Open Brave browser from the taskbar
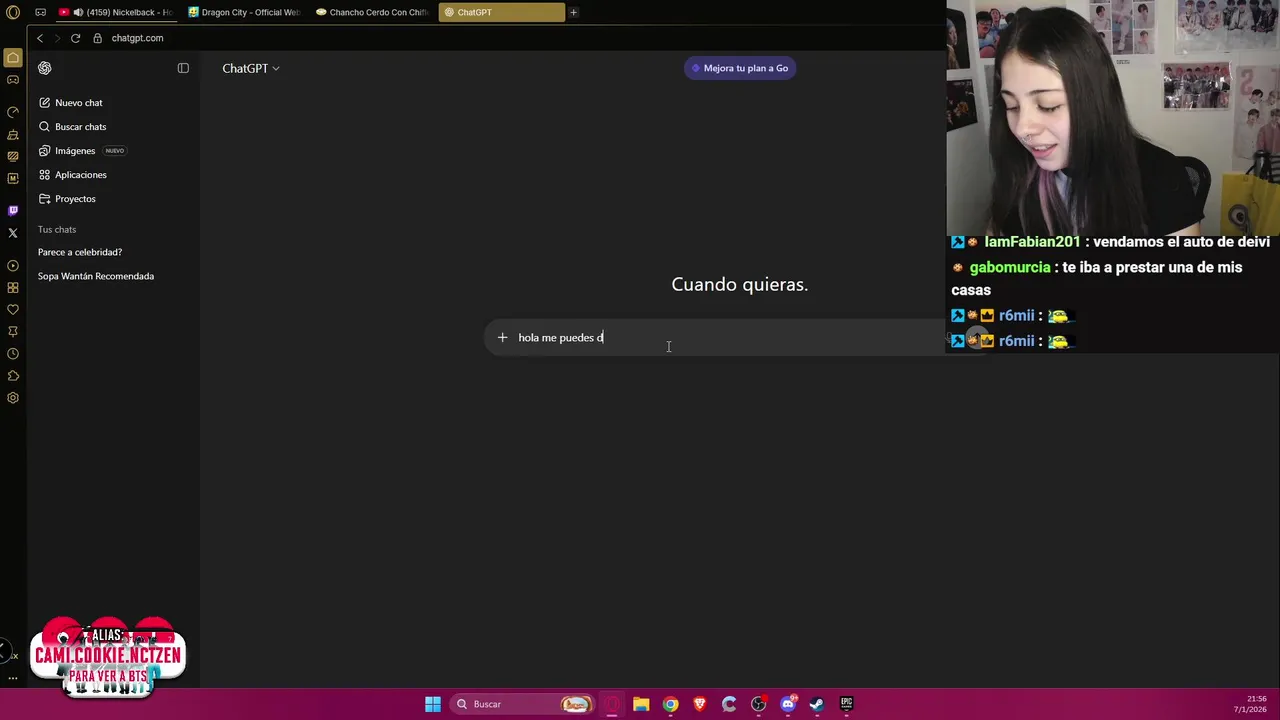 point(700,704)
